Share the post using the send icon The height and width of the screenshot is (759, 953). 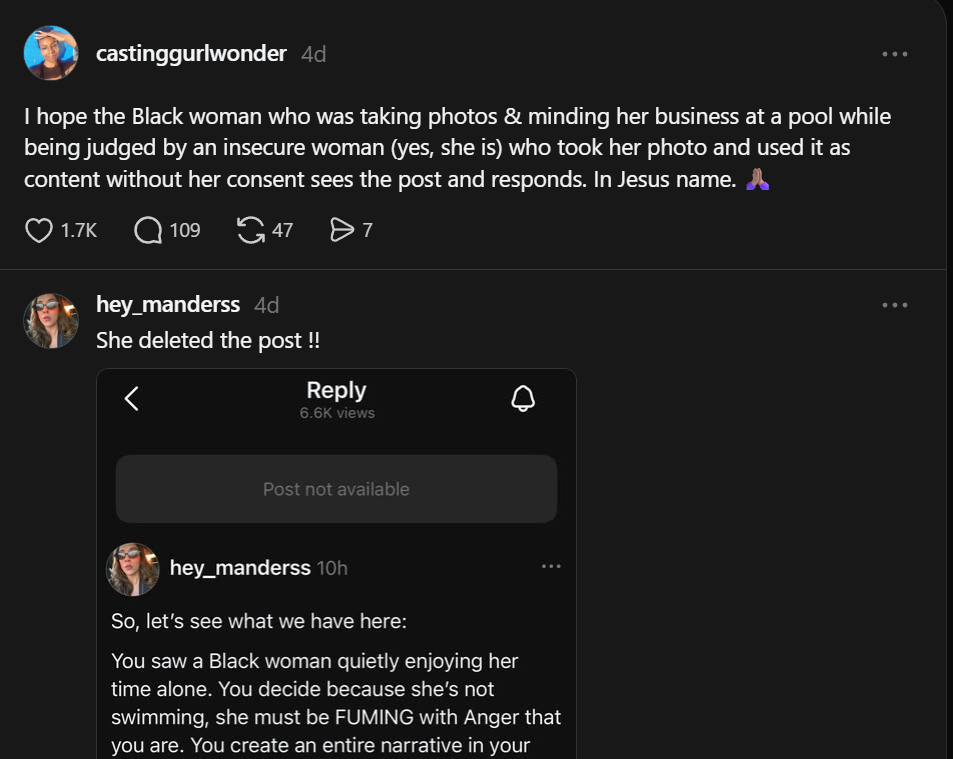click(342, 231)
